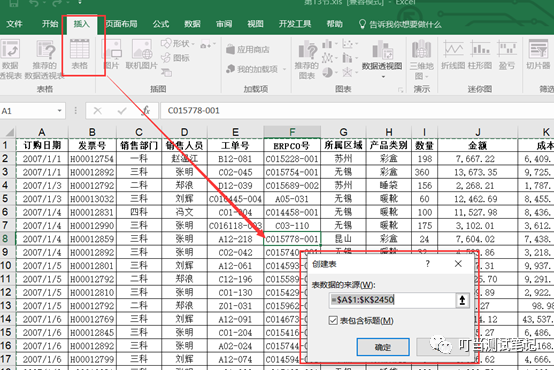Click the table data source range field
The height and width of the screenshot is (370, 554).
392,300
